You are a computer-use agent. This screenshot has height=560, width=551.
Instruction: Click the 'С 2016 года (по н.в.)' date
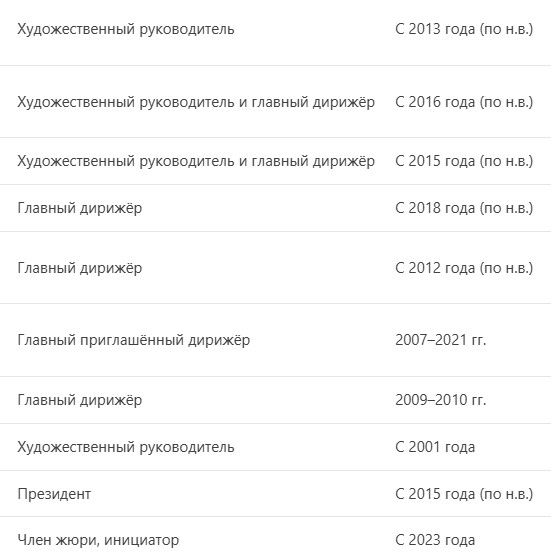464,102
